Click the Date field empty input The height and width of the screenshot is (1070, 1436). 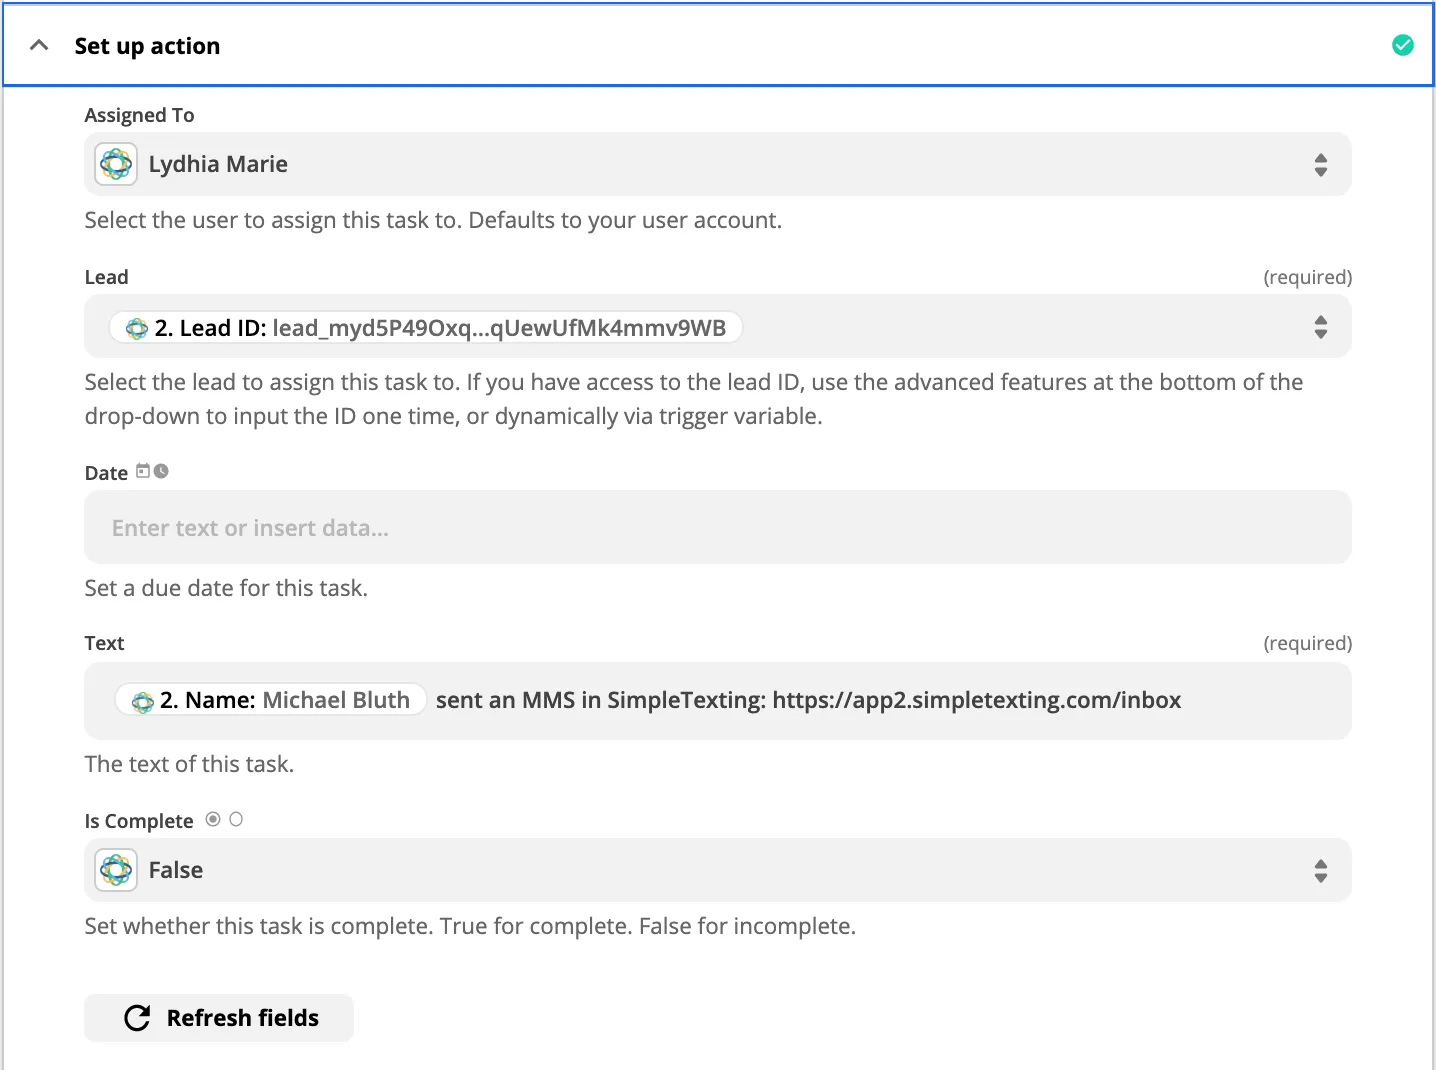(718, 527)
